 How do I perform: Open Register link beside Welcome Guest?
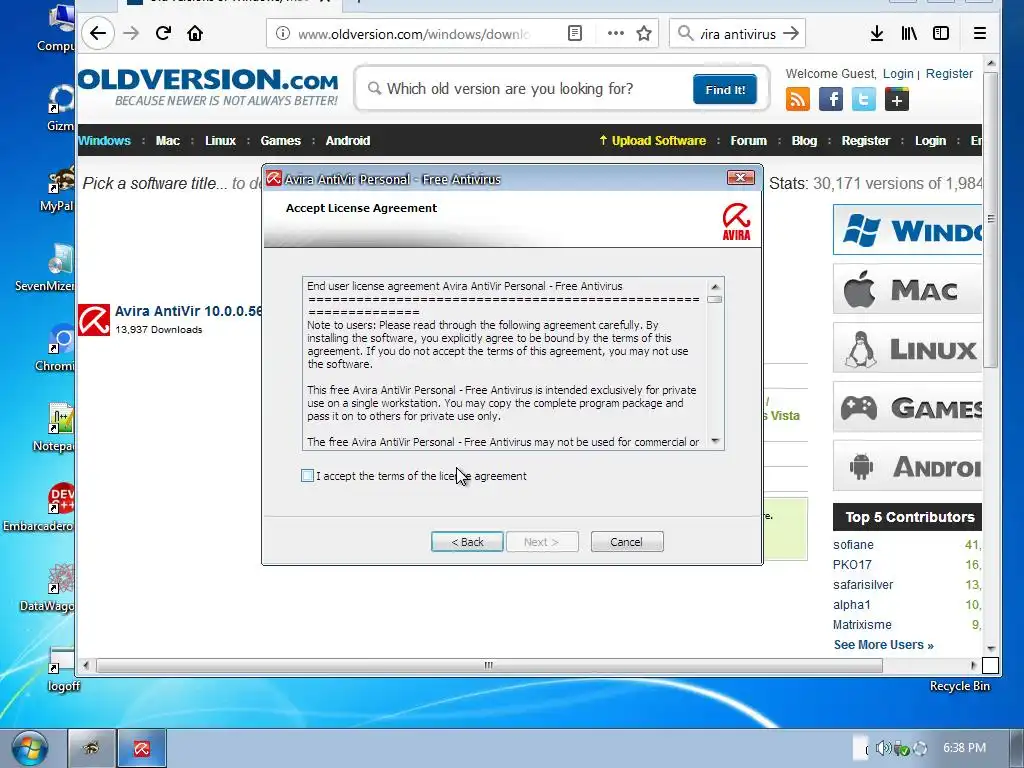[949, 74]
